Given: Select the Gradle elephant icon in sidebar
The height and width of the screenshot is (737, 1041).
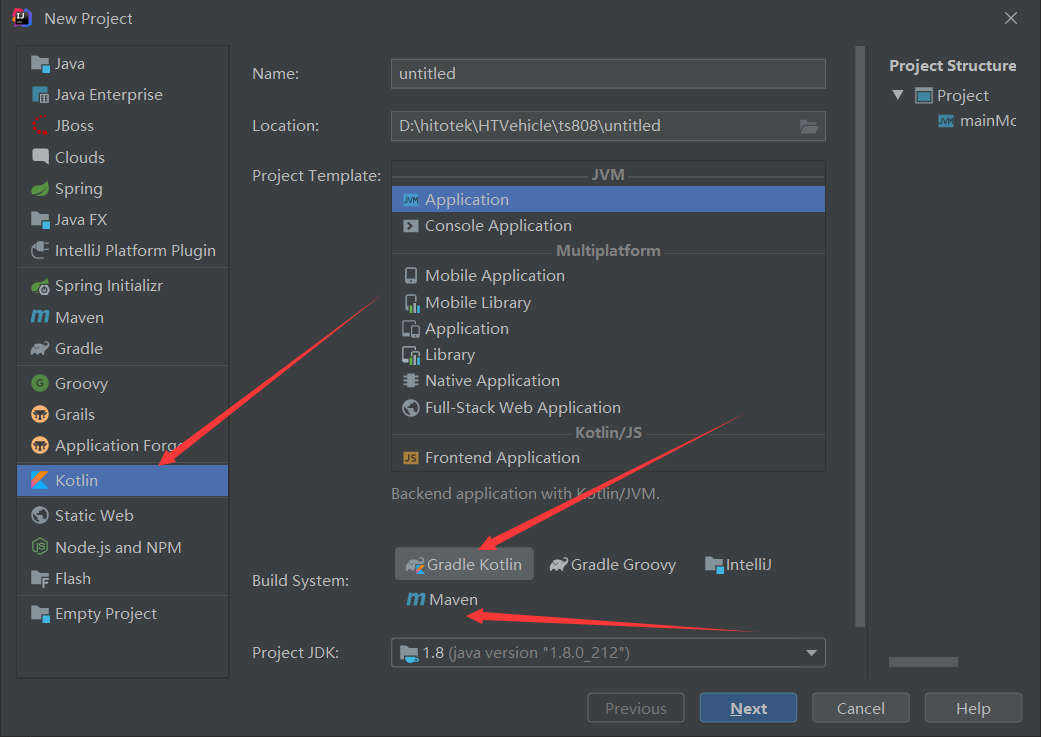Looking at the screenshot, I should tap(40, 349).
